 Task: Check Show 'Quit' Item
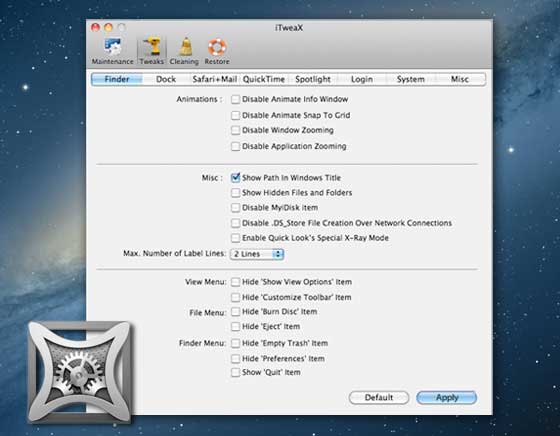pyautogui.click(x=235, y=372)
